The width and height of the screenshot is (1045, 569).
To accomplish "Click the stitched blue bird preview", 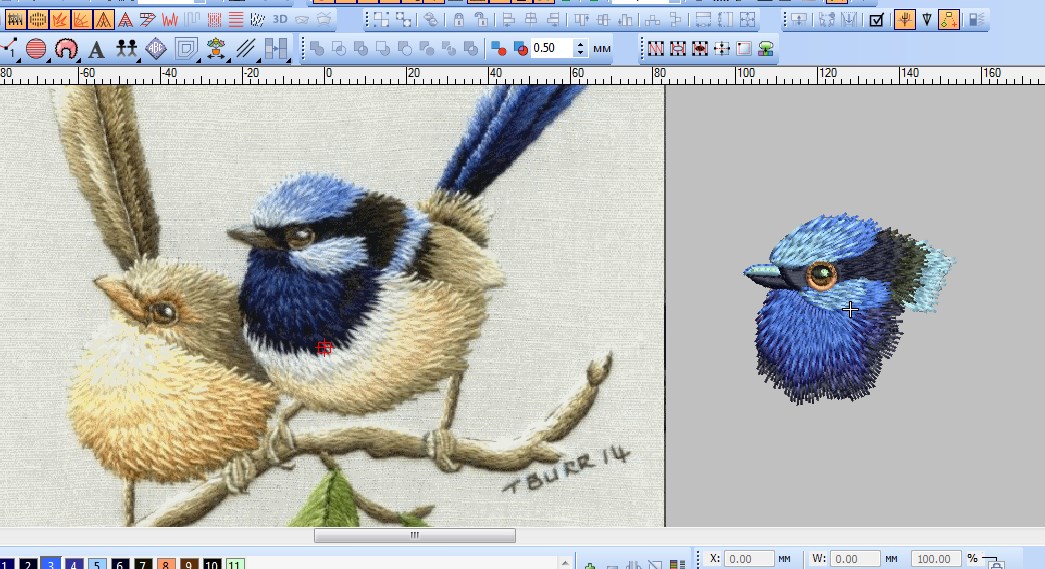I will [x=840, y=310].
